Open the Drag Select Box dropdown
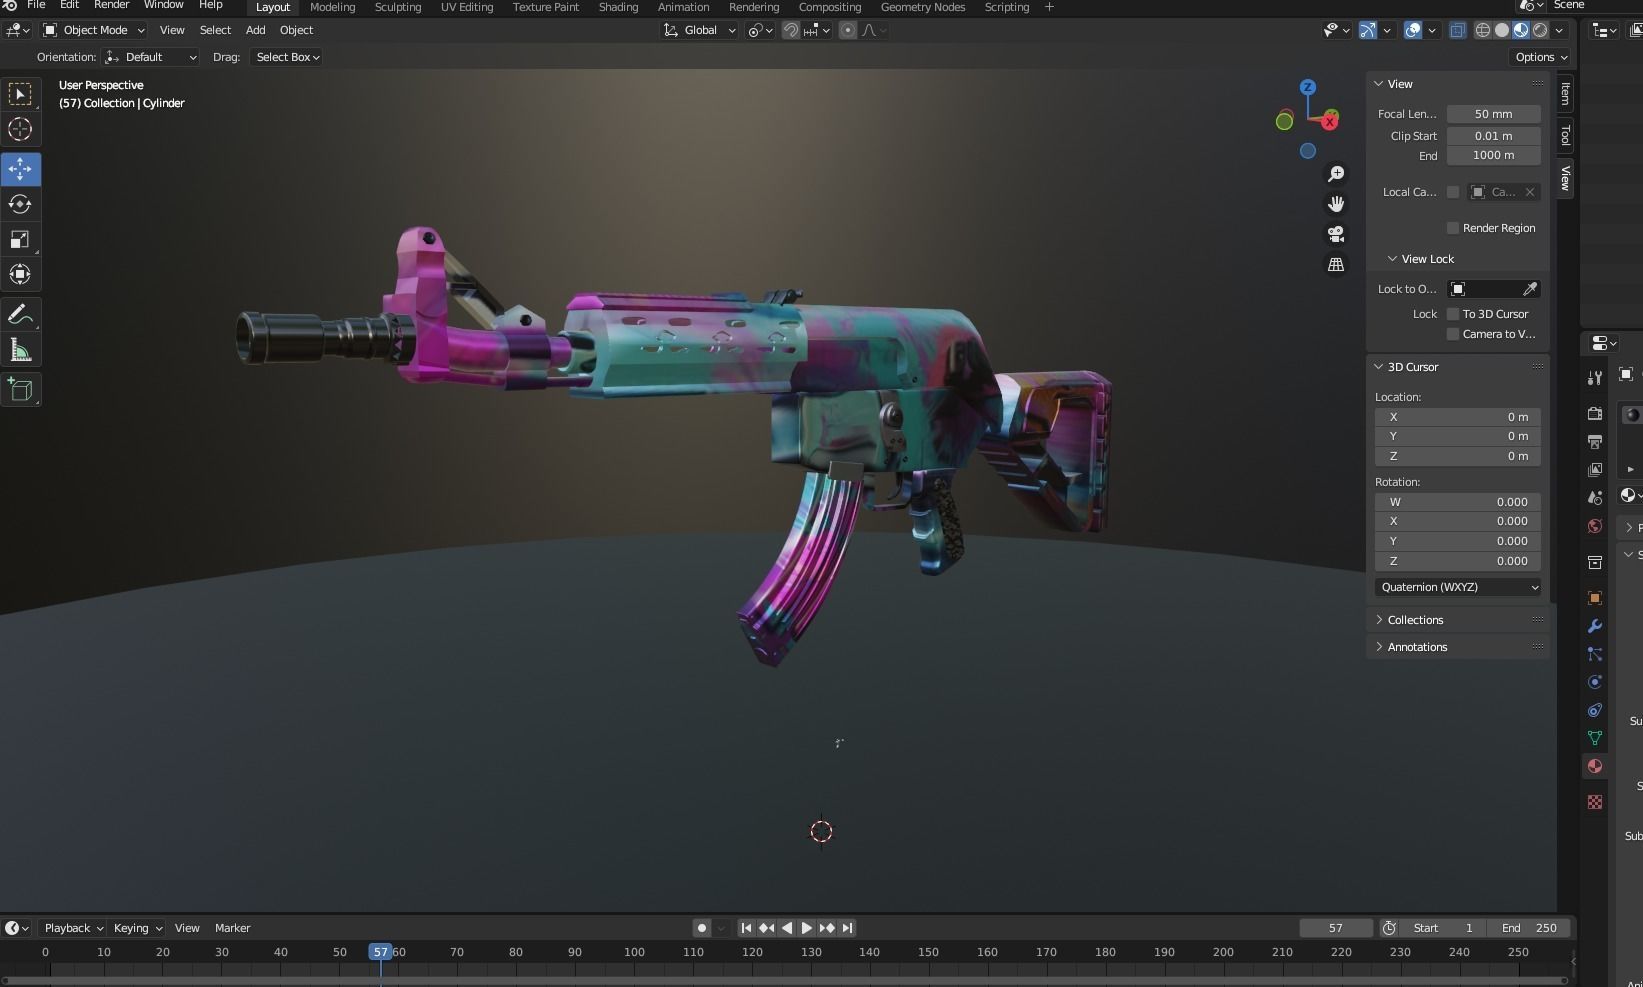Image resolution: width=1643 pixels, height=987 pixels. 287,57
